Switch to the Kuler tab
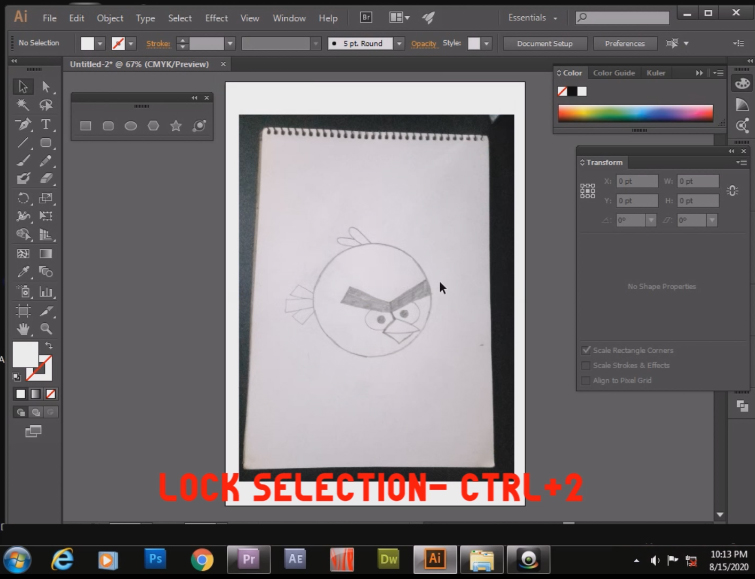Viewport: 755px width, 579px height. point(656,73)
